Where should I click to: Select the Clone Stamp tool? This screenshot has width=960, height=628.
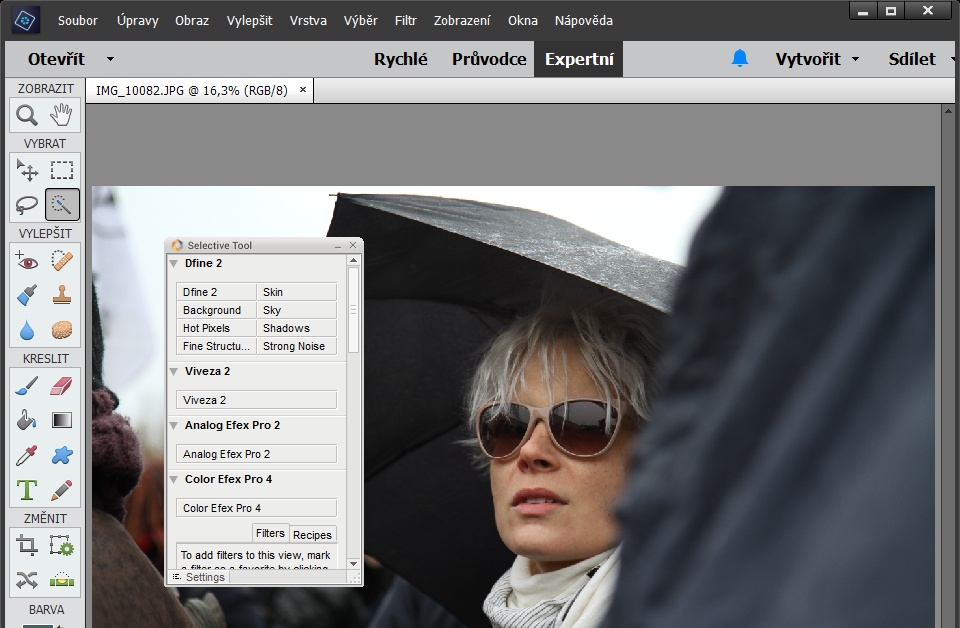[x=62, y=295]
